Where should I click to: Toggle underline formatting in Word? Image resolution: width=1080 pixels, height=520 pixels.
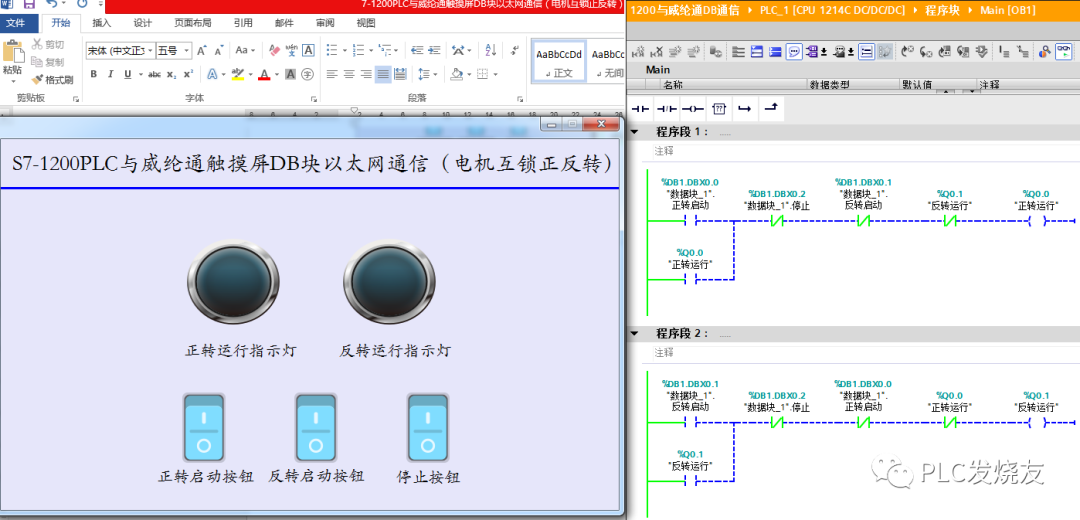click(x=127, y=74)
